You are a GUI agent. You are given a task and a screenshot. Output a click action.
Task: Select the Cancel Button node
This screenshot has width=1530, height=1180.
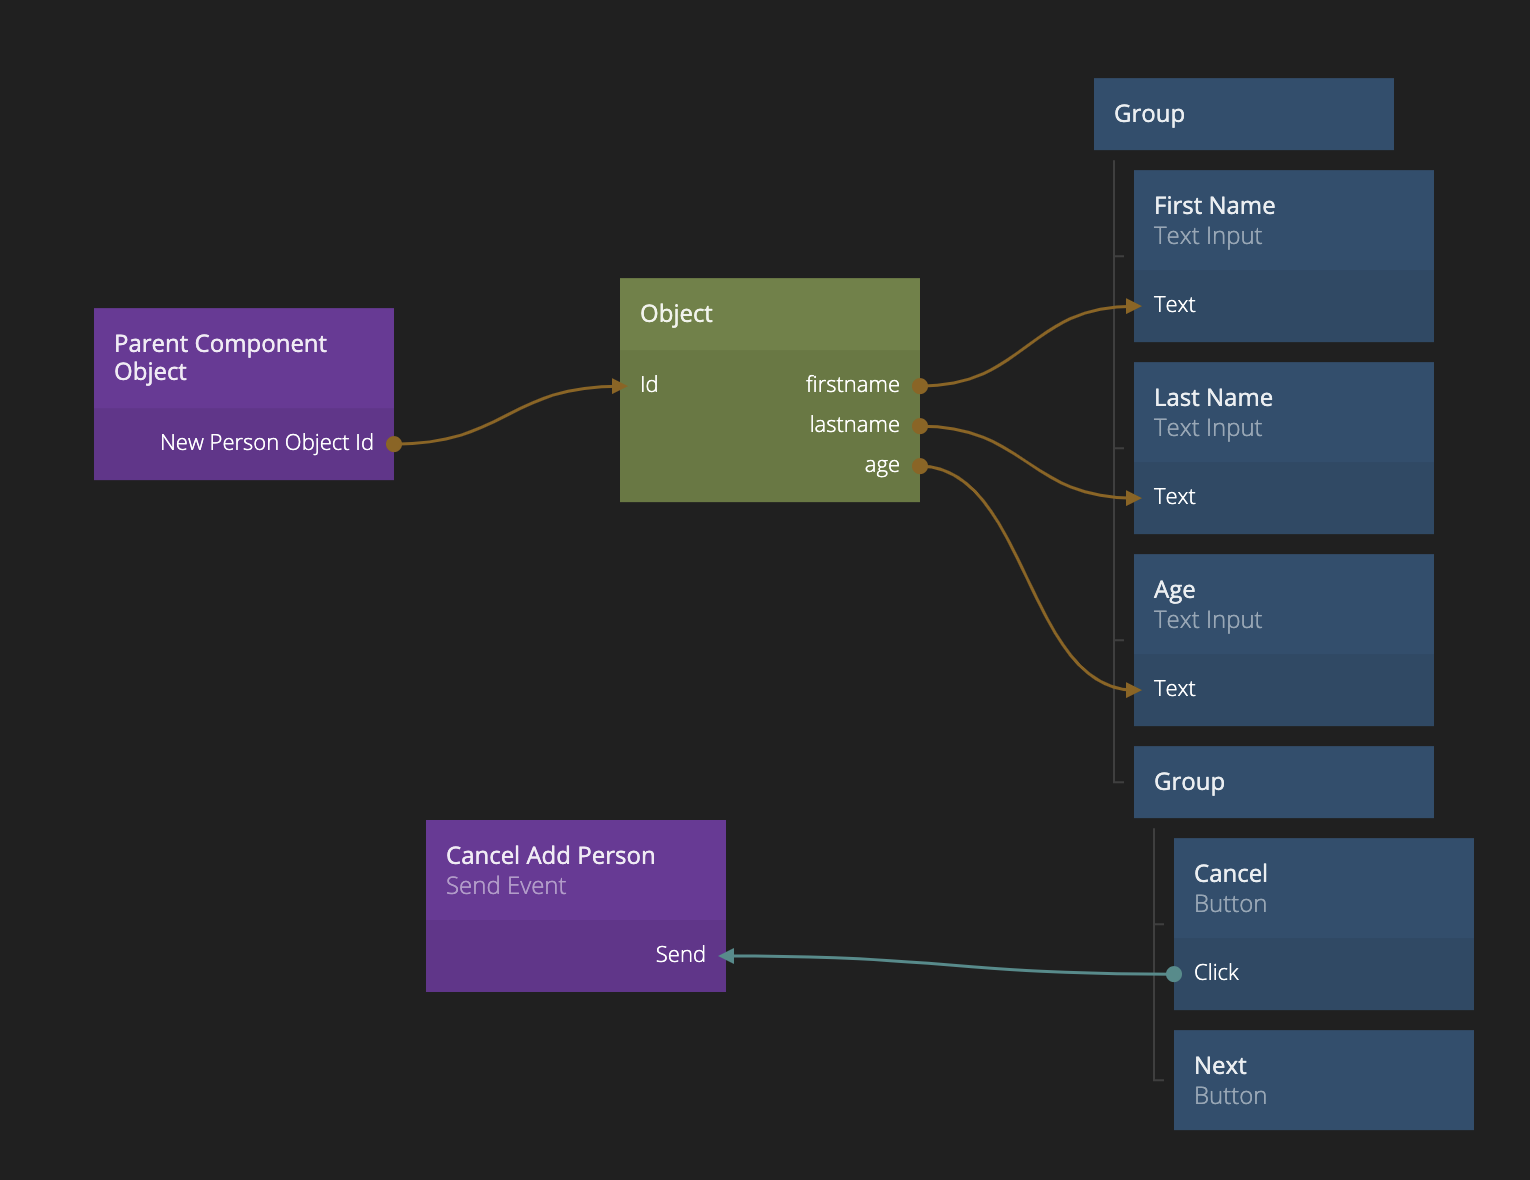[x=1323, y=888]
